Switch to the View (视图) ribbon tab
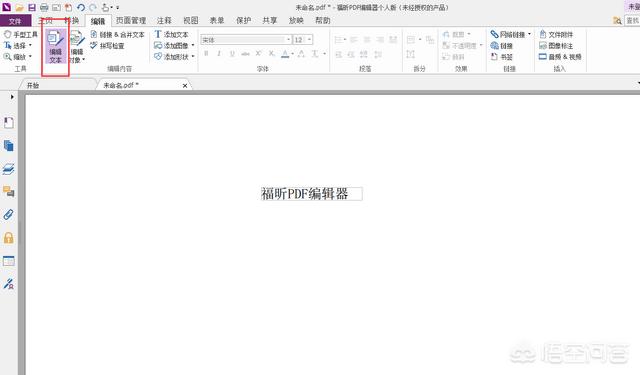This screenshot has height=375, width=640. [191, 20]
